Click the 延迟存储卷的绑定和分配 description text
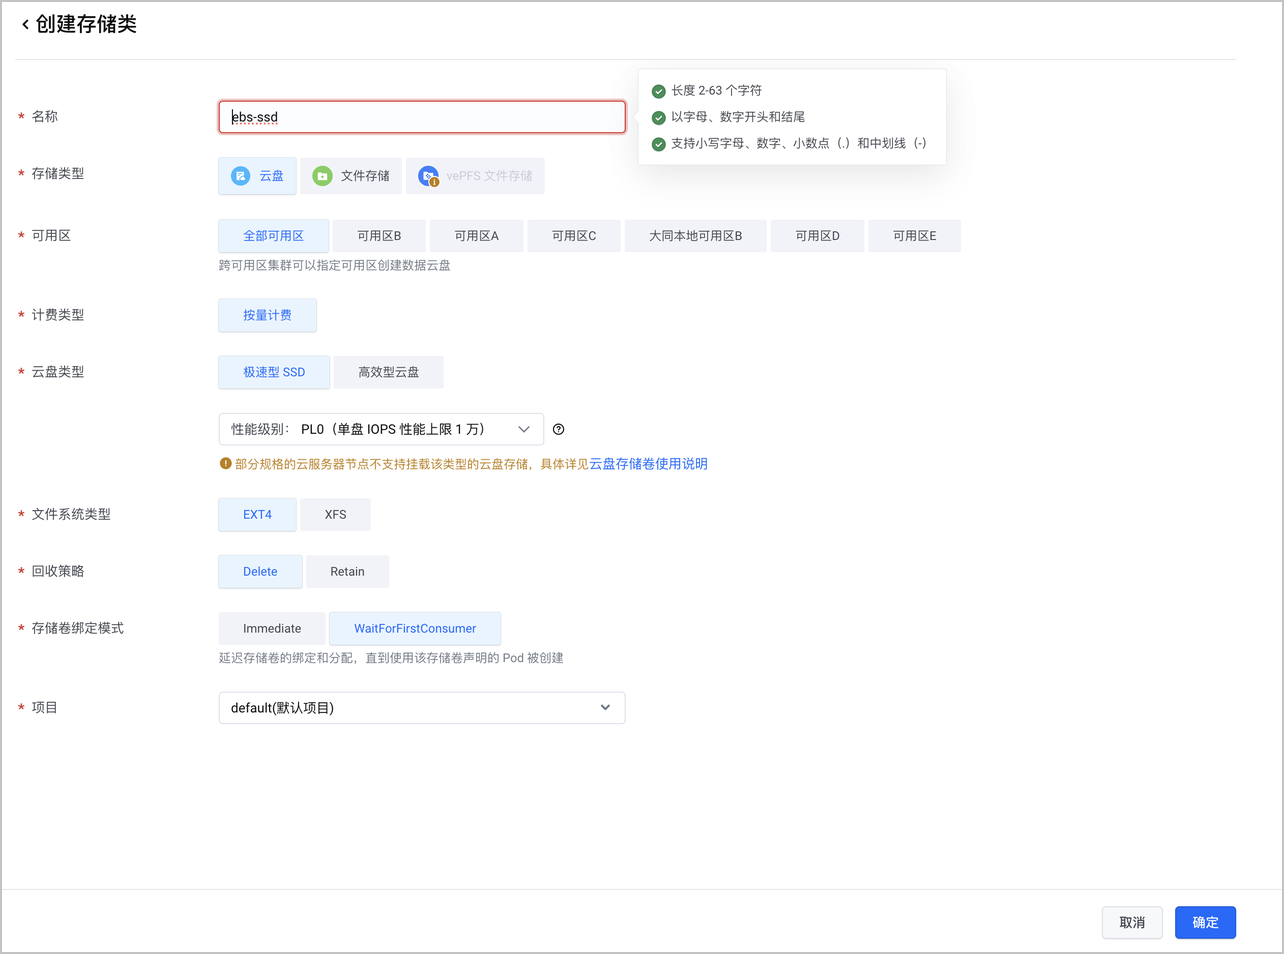The height and width of the screenshot is (954, 1284). click(391, 658)
